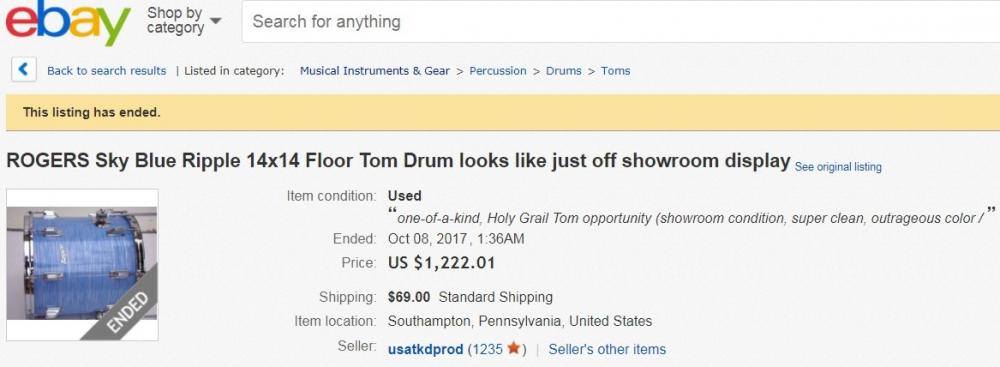Click the Shop by category arrow
This screenshot has height=367, width=1000.
coord(216,20)
